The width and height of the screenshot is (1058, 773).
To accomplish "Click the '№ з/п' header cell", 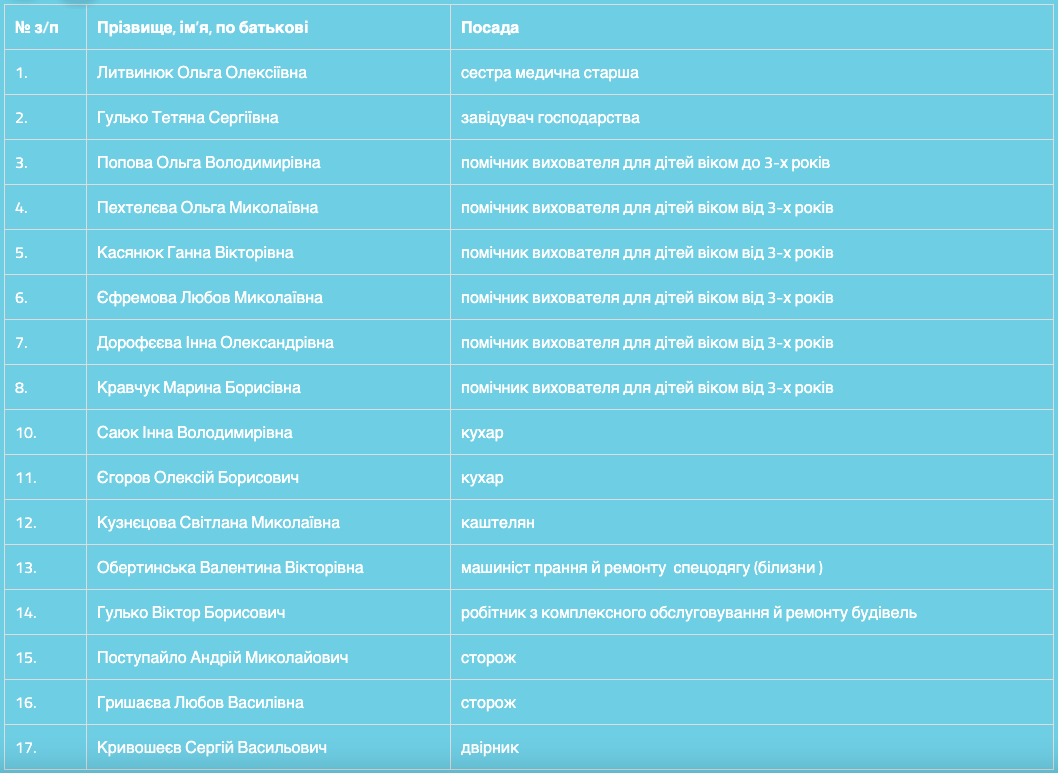I will [37, 27].
